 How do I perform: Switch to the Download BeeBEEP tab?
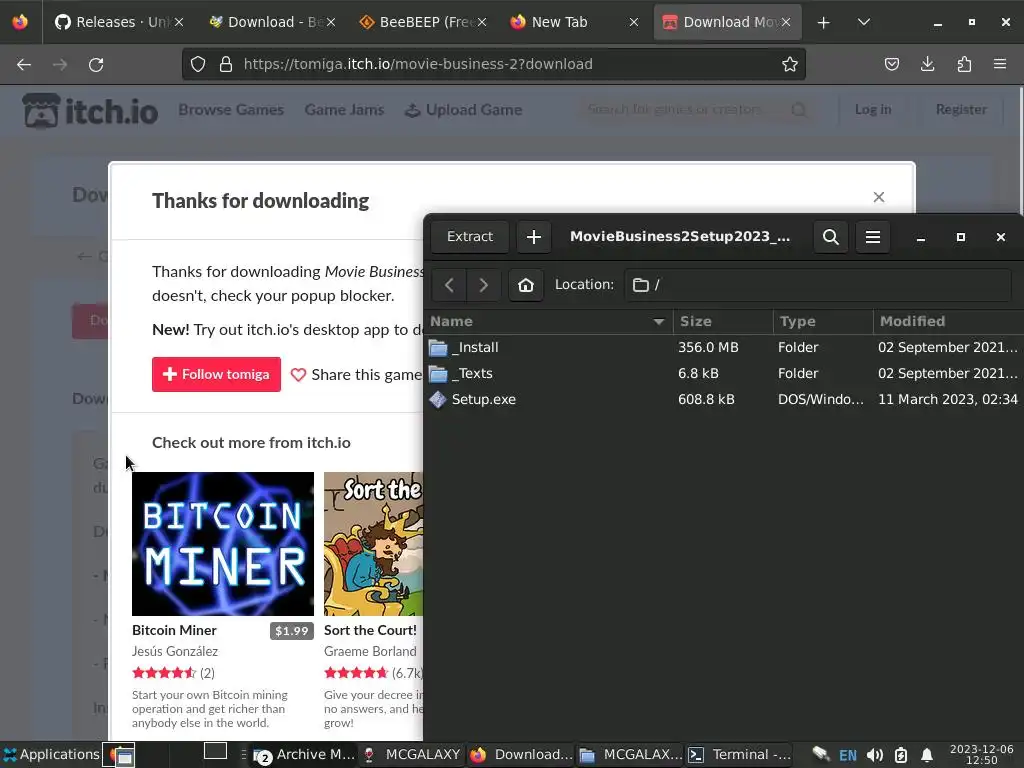coord(272,22)
